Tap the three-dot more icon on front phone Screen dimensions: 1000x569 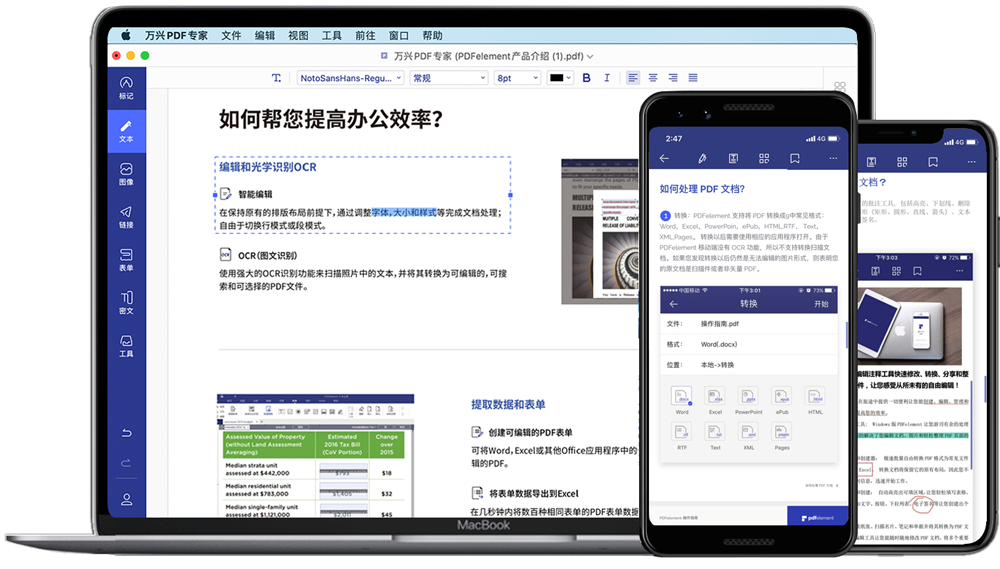(833, 158)
